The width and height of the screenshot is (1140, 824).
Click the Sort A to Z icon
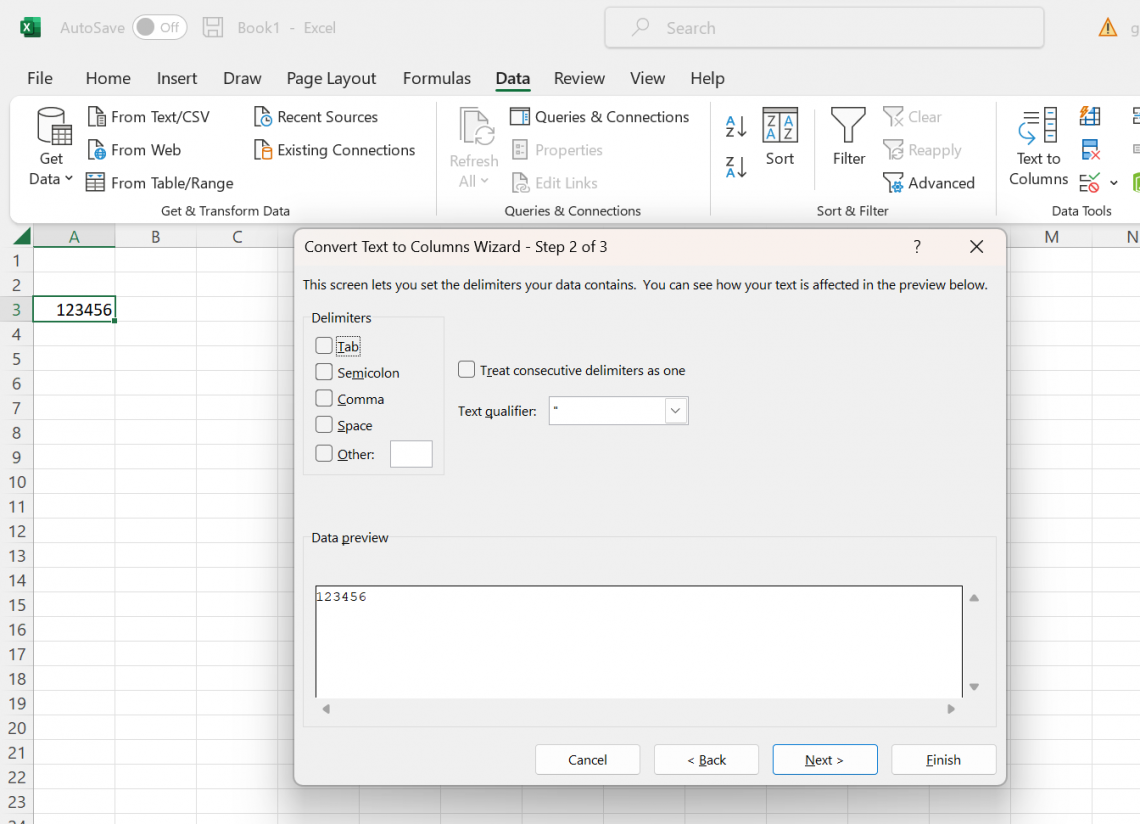[736, 126]
